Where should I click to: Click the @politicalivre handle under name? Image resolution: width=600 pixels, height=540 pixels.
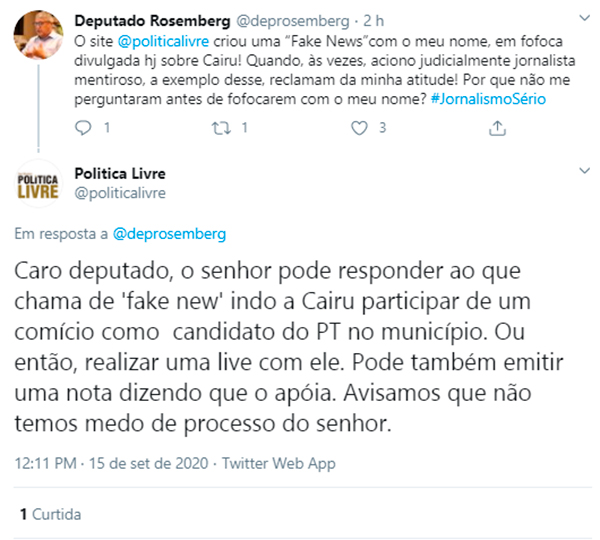coord(120,192)
